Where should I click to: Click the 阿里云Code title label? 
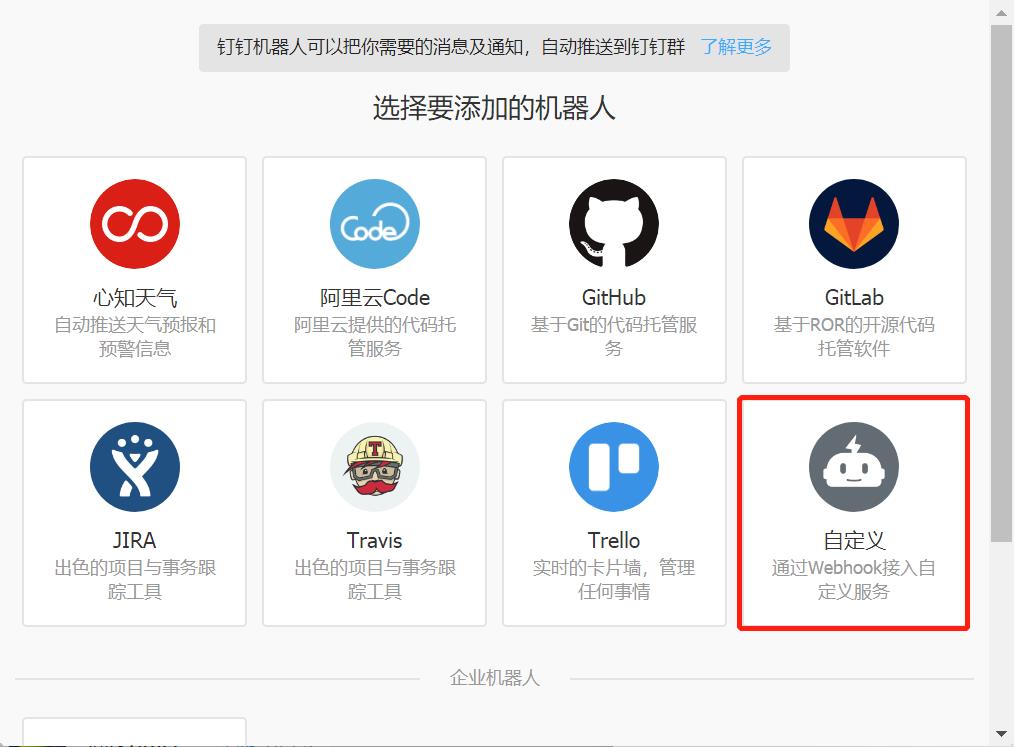click(x=374, y=298)
